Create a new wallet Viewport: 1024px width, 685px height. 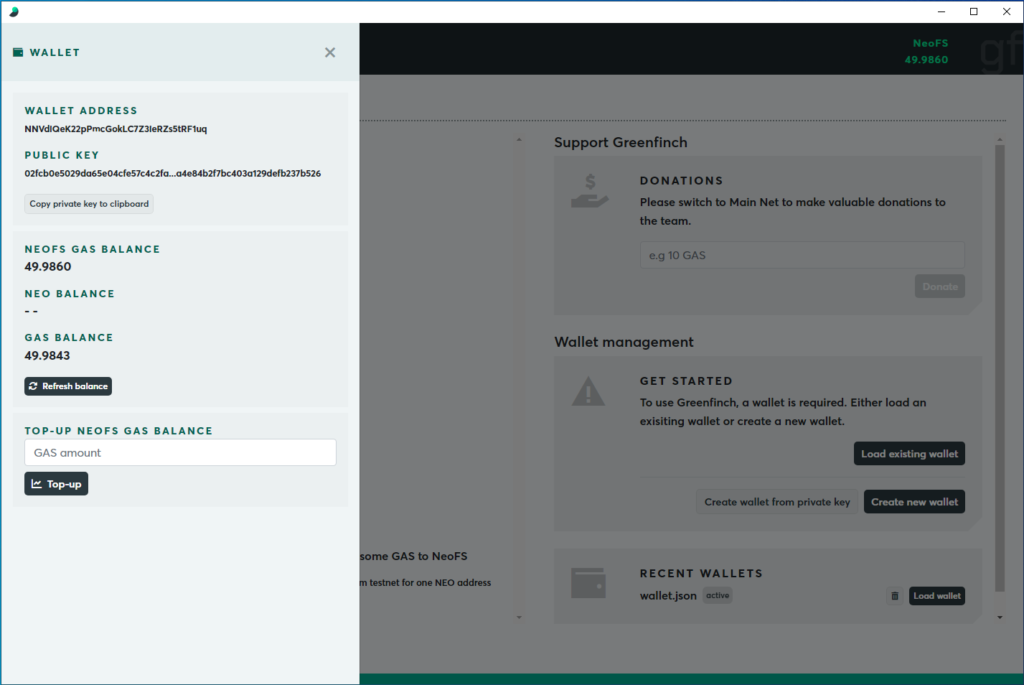(914, 502)
